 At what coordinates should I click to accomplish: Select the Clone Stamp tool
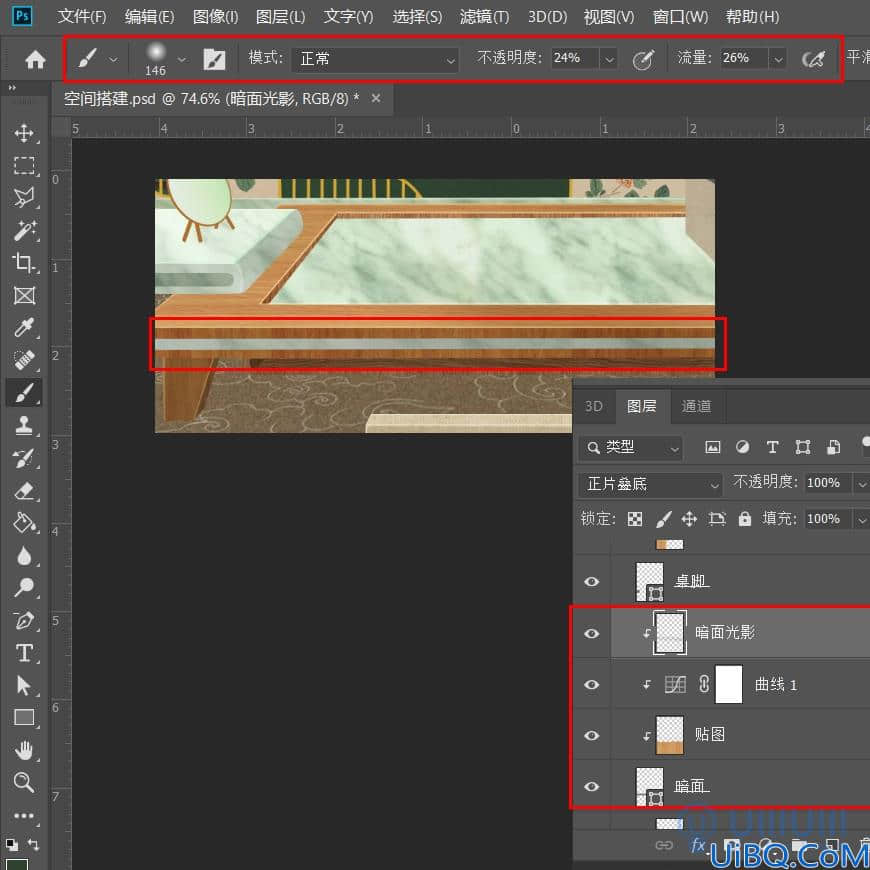point(24,425)
